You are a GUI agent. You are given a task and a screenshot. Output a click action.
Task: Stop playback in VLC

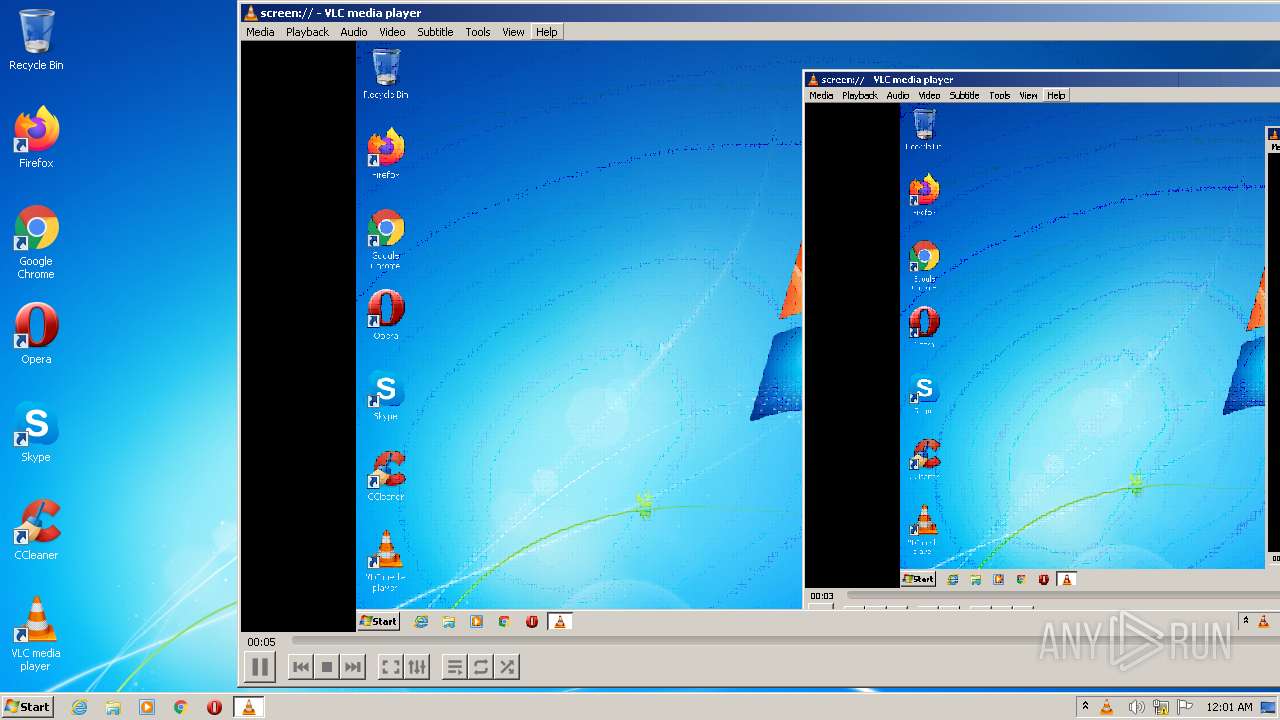[x=326, y=667]
